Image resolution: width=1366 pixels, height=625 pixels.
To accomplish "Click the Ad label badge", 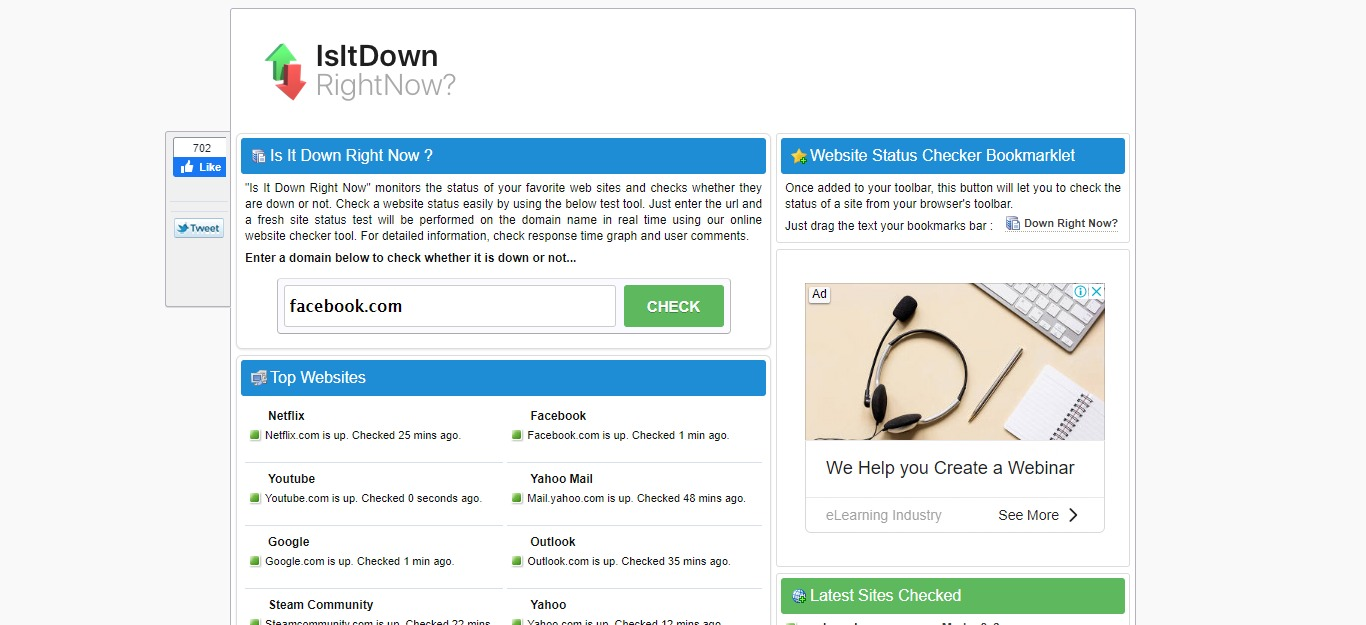I will tap(820, 294).
